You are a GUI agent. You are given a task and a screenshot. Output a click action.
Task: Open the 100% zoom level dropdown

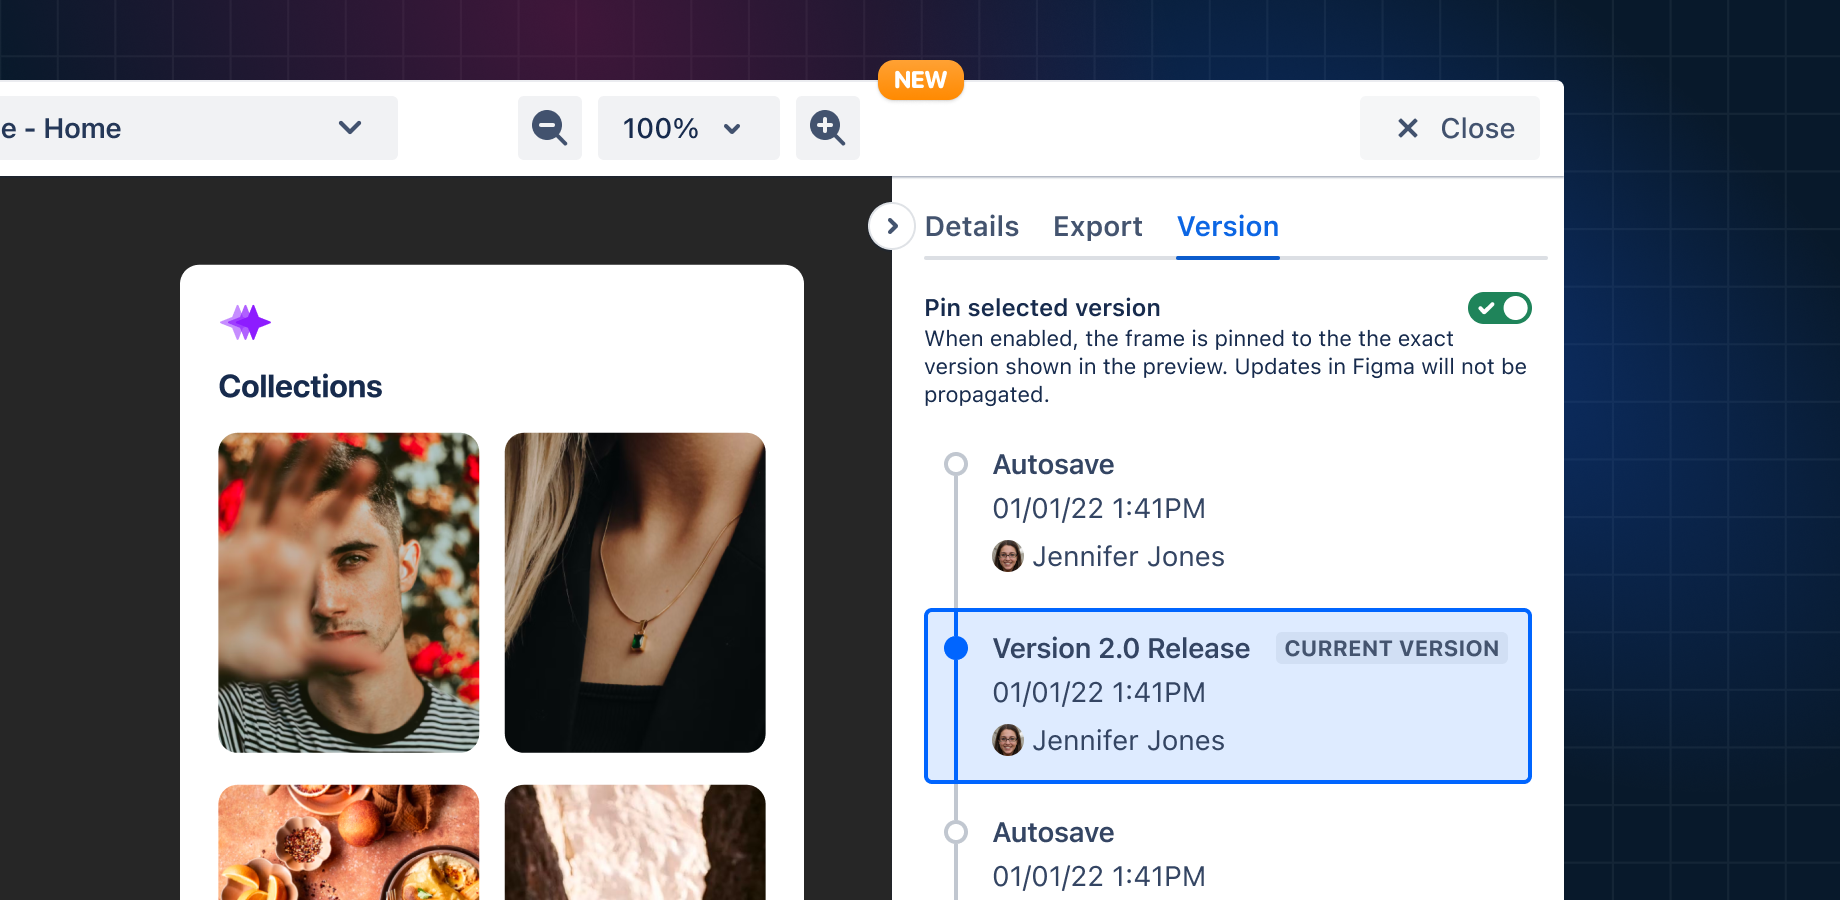pyautogui.click(x=688, y=128)
